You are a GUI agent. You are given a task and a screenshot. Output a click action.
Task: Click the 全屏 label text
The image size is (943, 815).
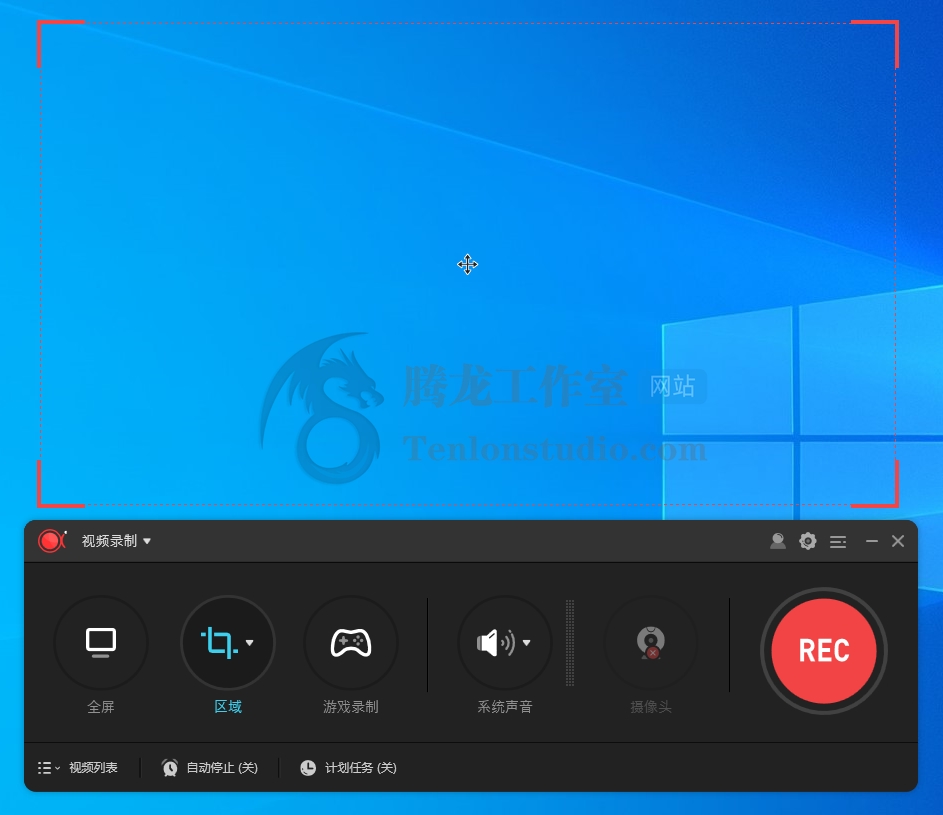click(100, 707)
